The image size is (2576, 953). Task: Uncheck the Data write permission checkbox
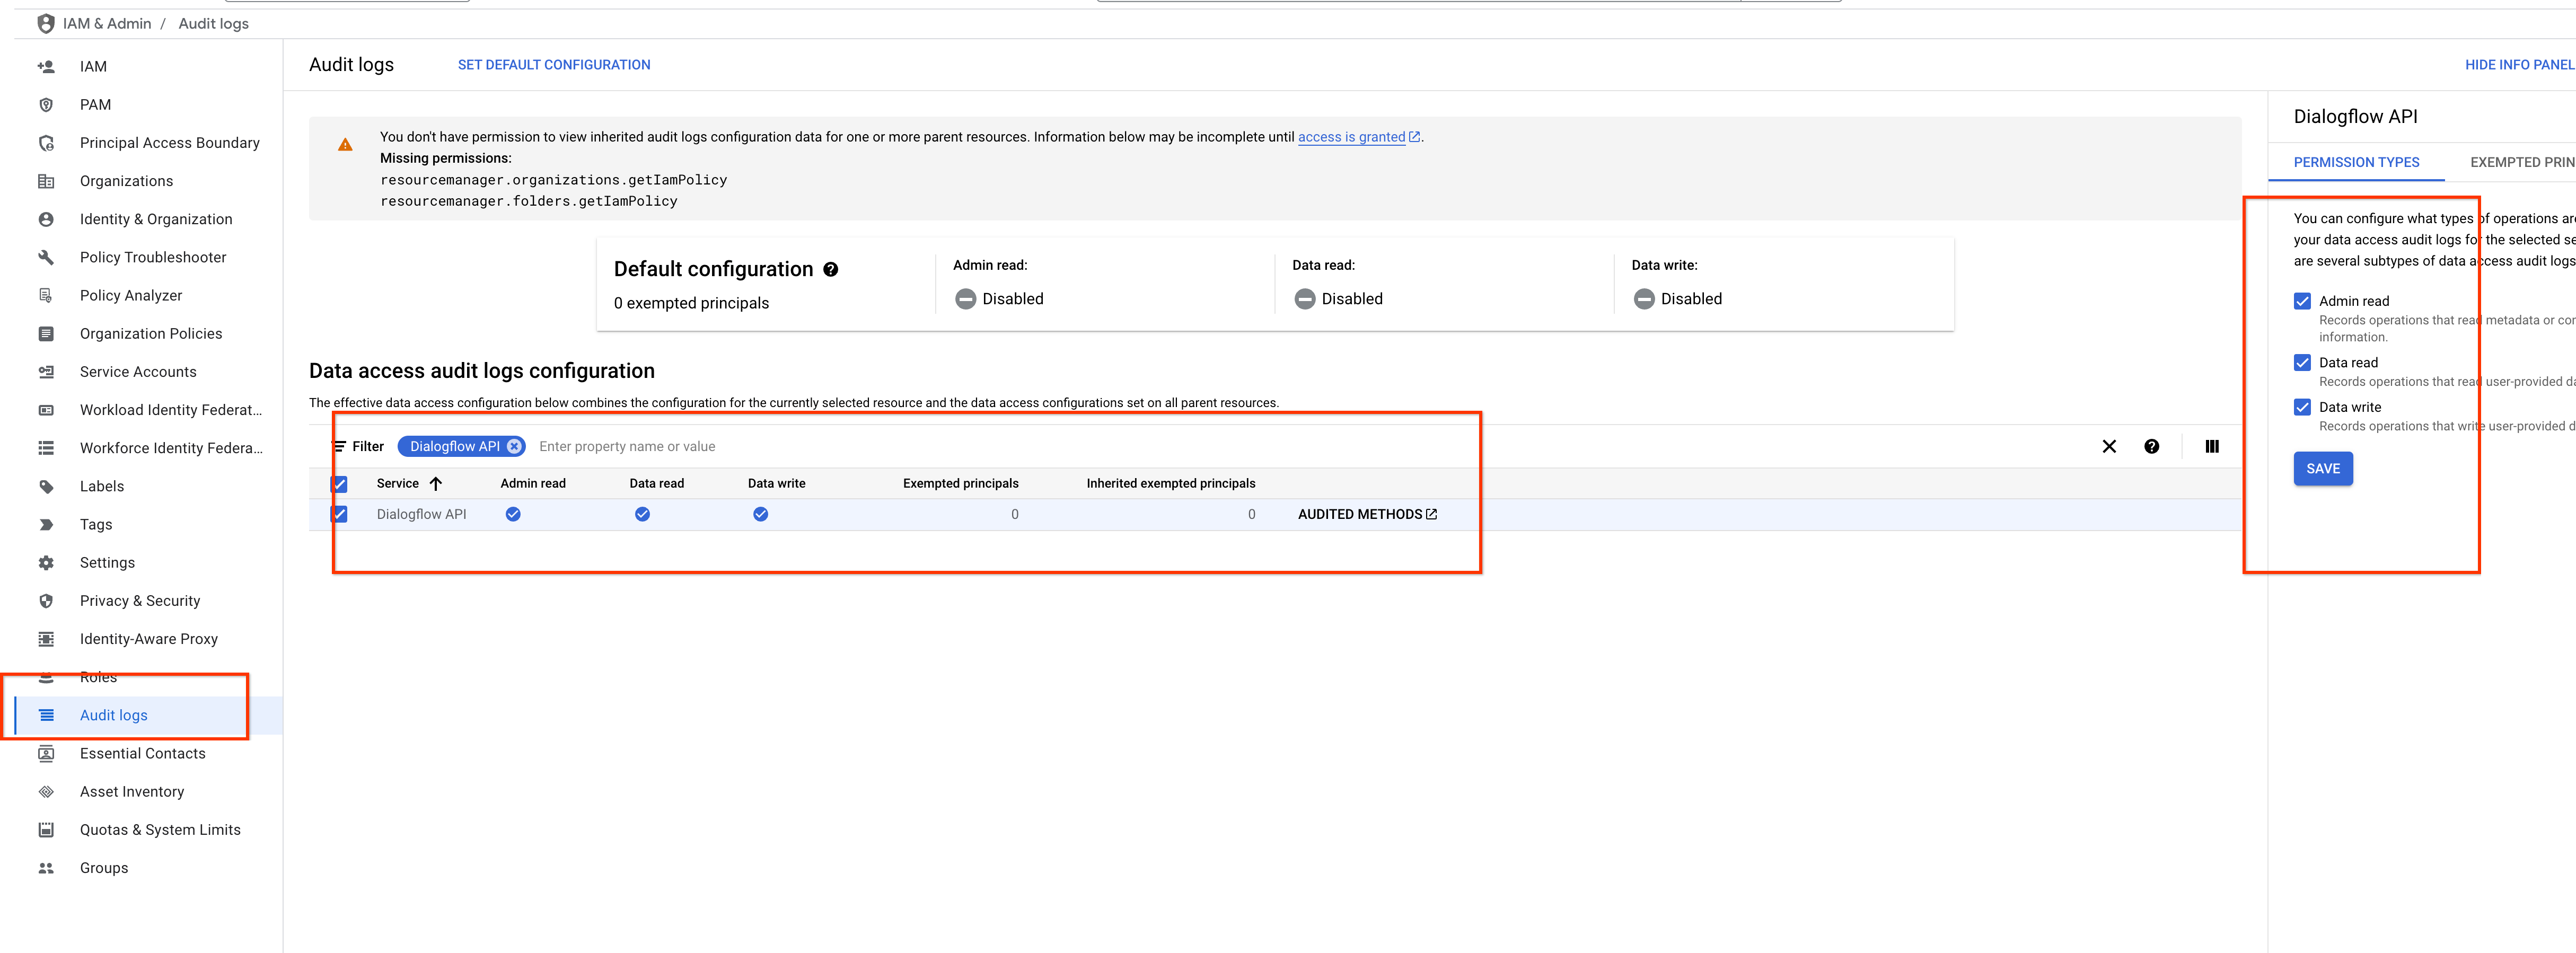(x=2302, y=407)
